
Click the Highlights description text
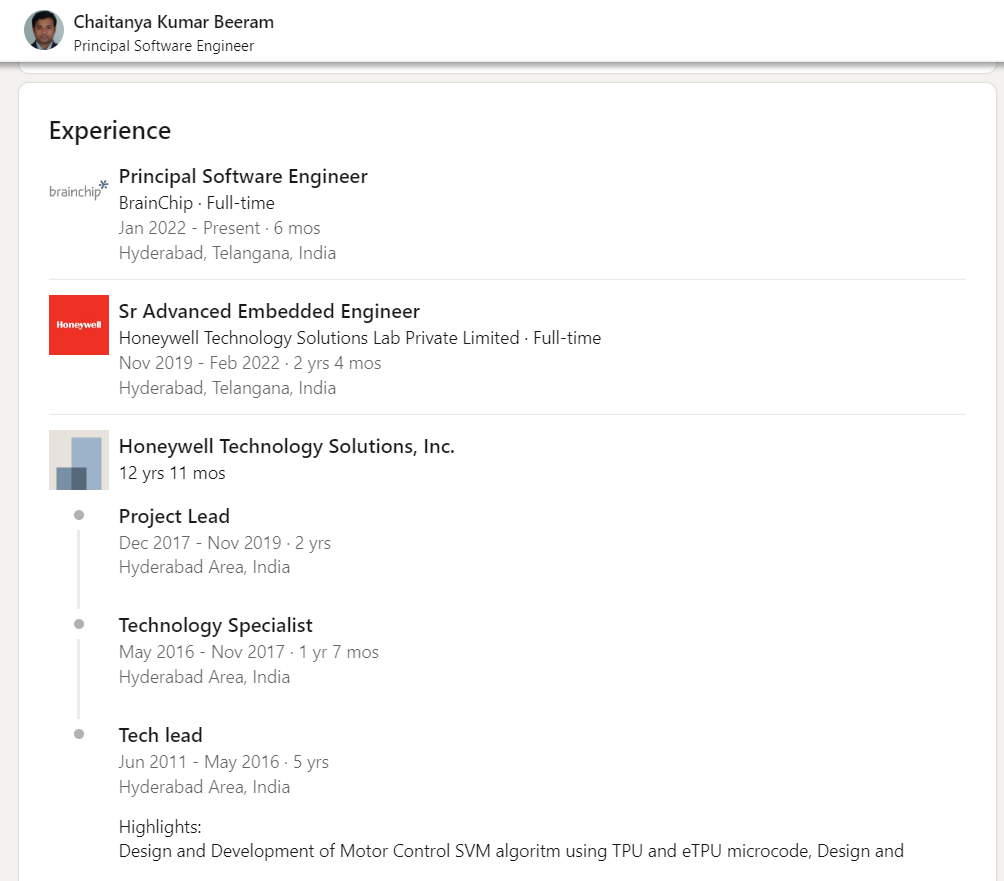[x=510, y=851]
